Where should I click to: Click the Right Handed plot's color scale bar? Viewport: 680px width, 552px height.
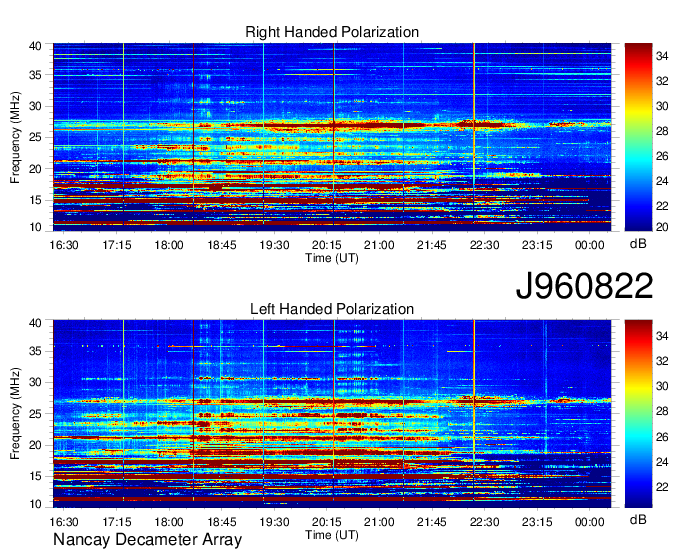click(638, 137)
